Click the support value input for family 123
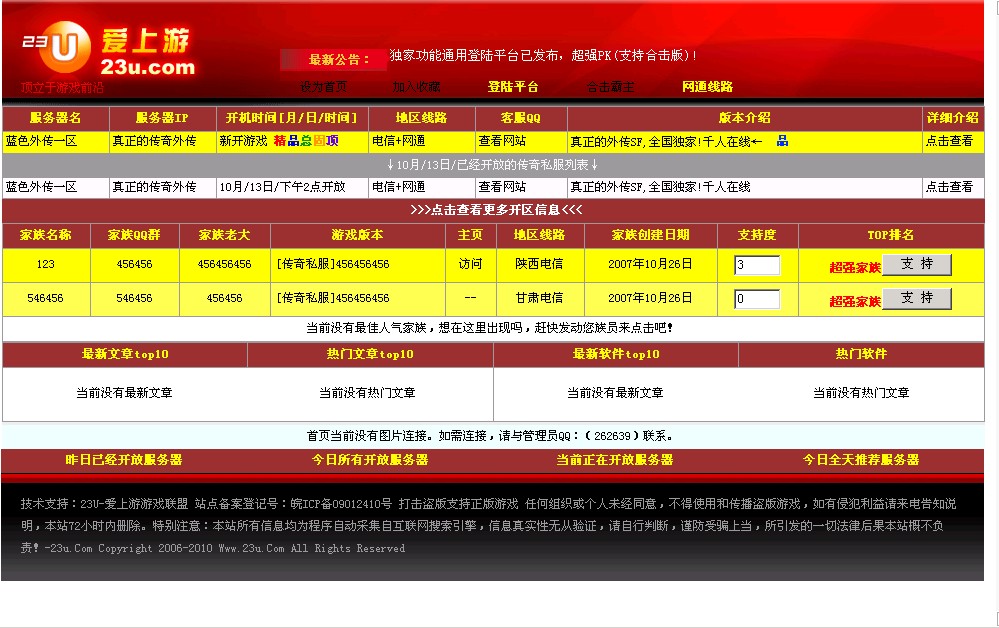999x628 pixels. (757, 264)
